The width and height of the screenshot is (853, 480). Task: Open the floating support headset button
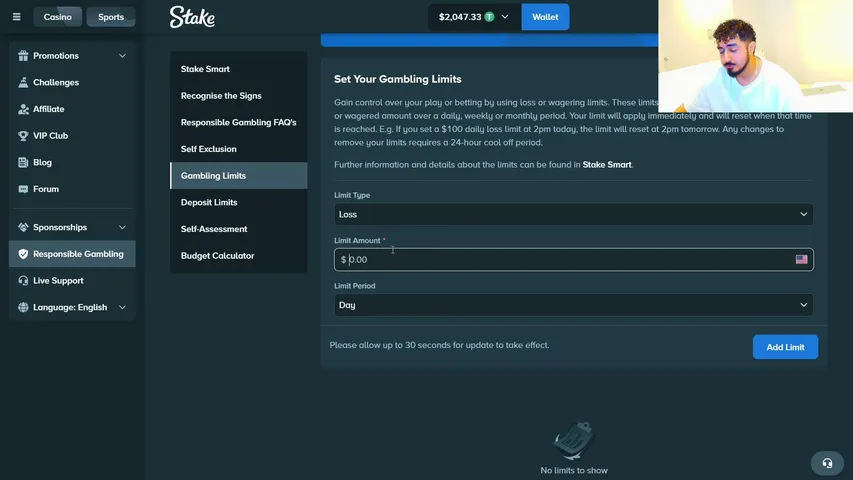click(827, 463)
